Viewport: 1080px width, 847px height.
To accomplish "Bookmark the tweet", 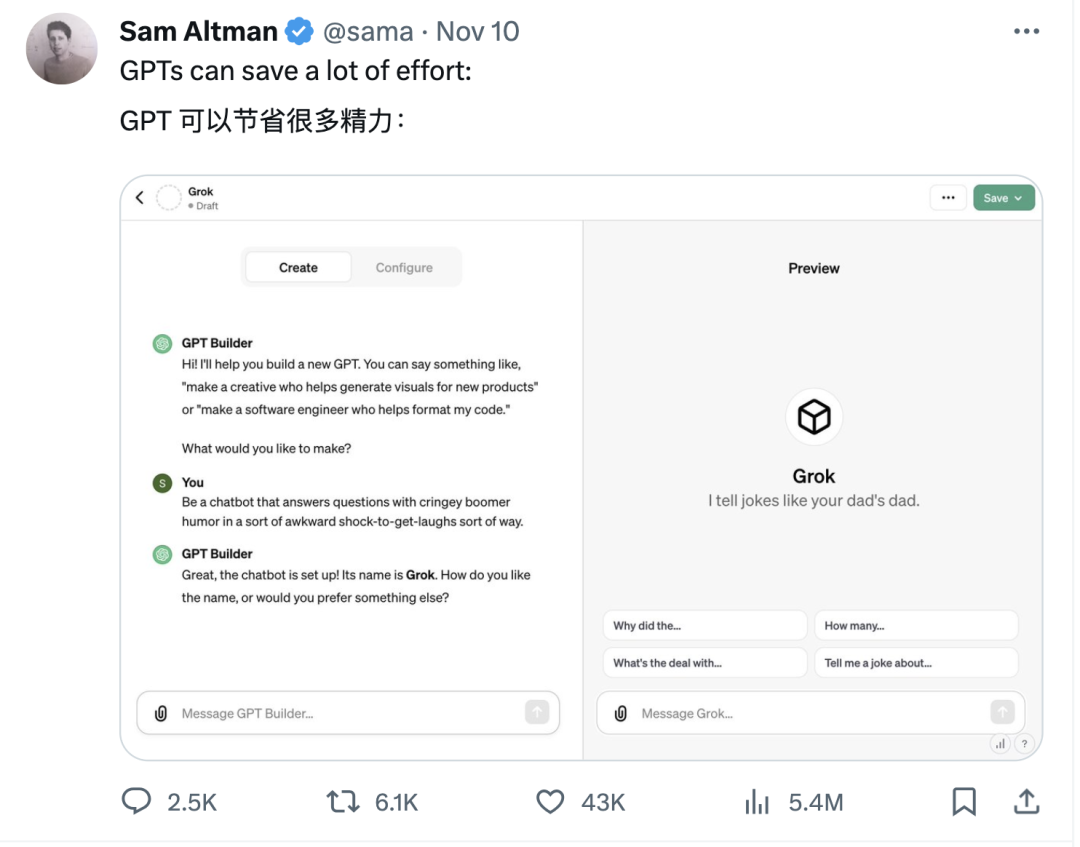I will point(963,801).
